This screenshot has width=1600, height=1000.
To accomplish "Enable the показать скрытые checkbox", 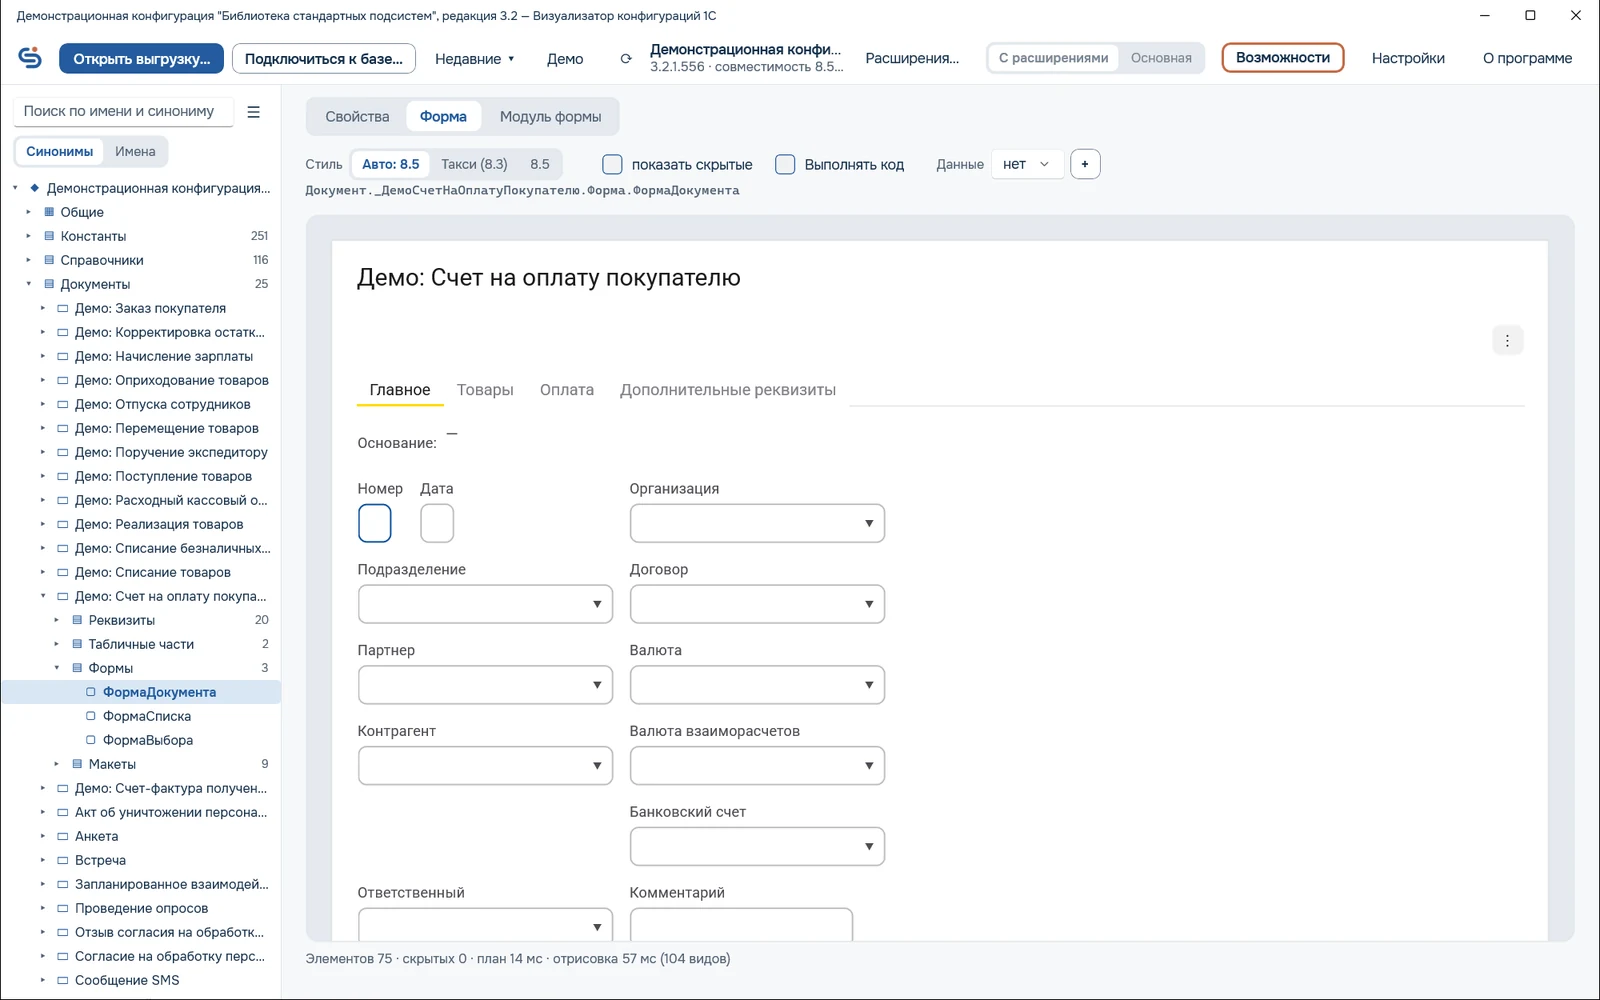I will point(613,164).
